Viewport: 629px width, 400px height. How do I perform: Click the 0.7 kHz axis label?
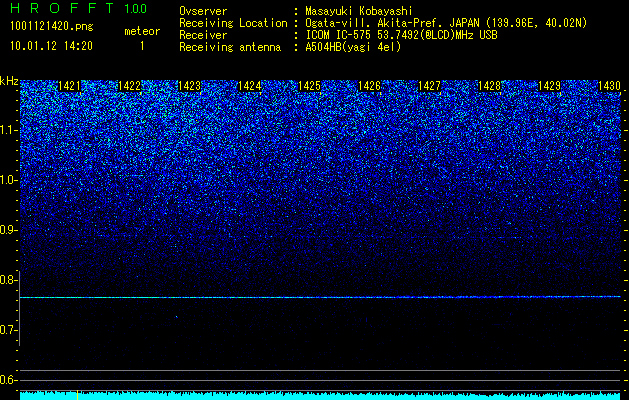9,330
